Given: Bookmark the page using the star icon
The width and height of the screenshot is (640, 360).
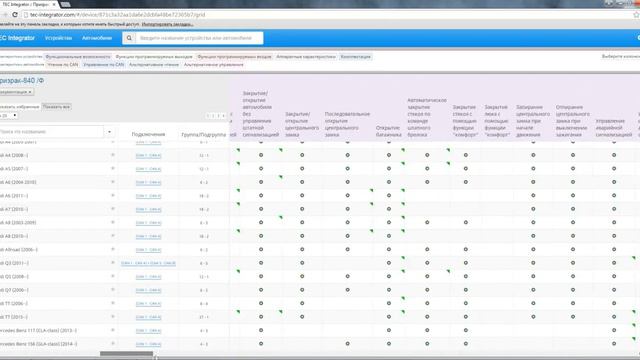Looking at the screenshot, I should (636, 15).
